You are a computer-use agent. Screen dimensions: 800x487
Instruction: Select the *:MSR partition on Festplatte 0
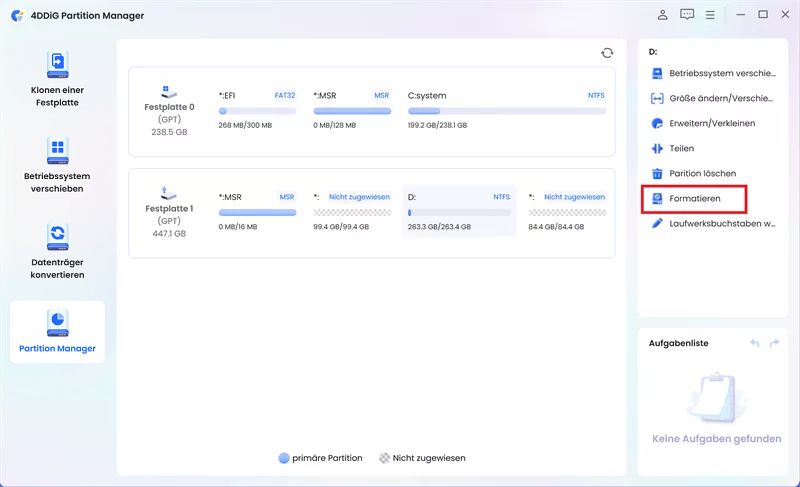pos(352,110)
